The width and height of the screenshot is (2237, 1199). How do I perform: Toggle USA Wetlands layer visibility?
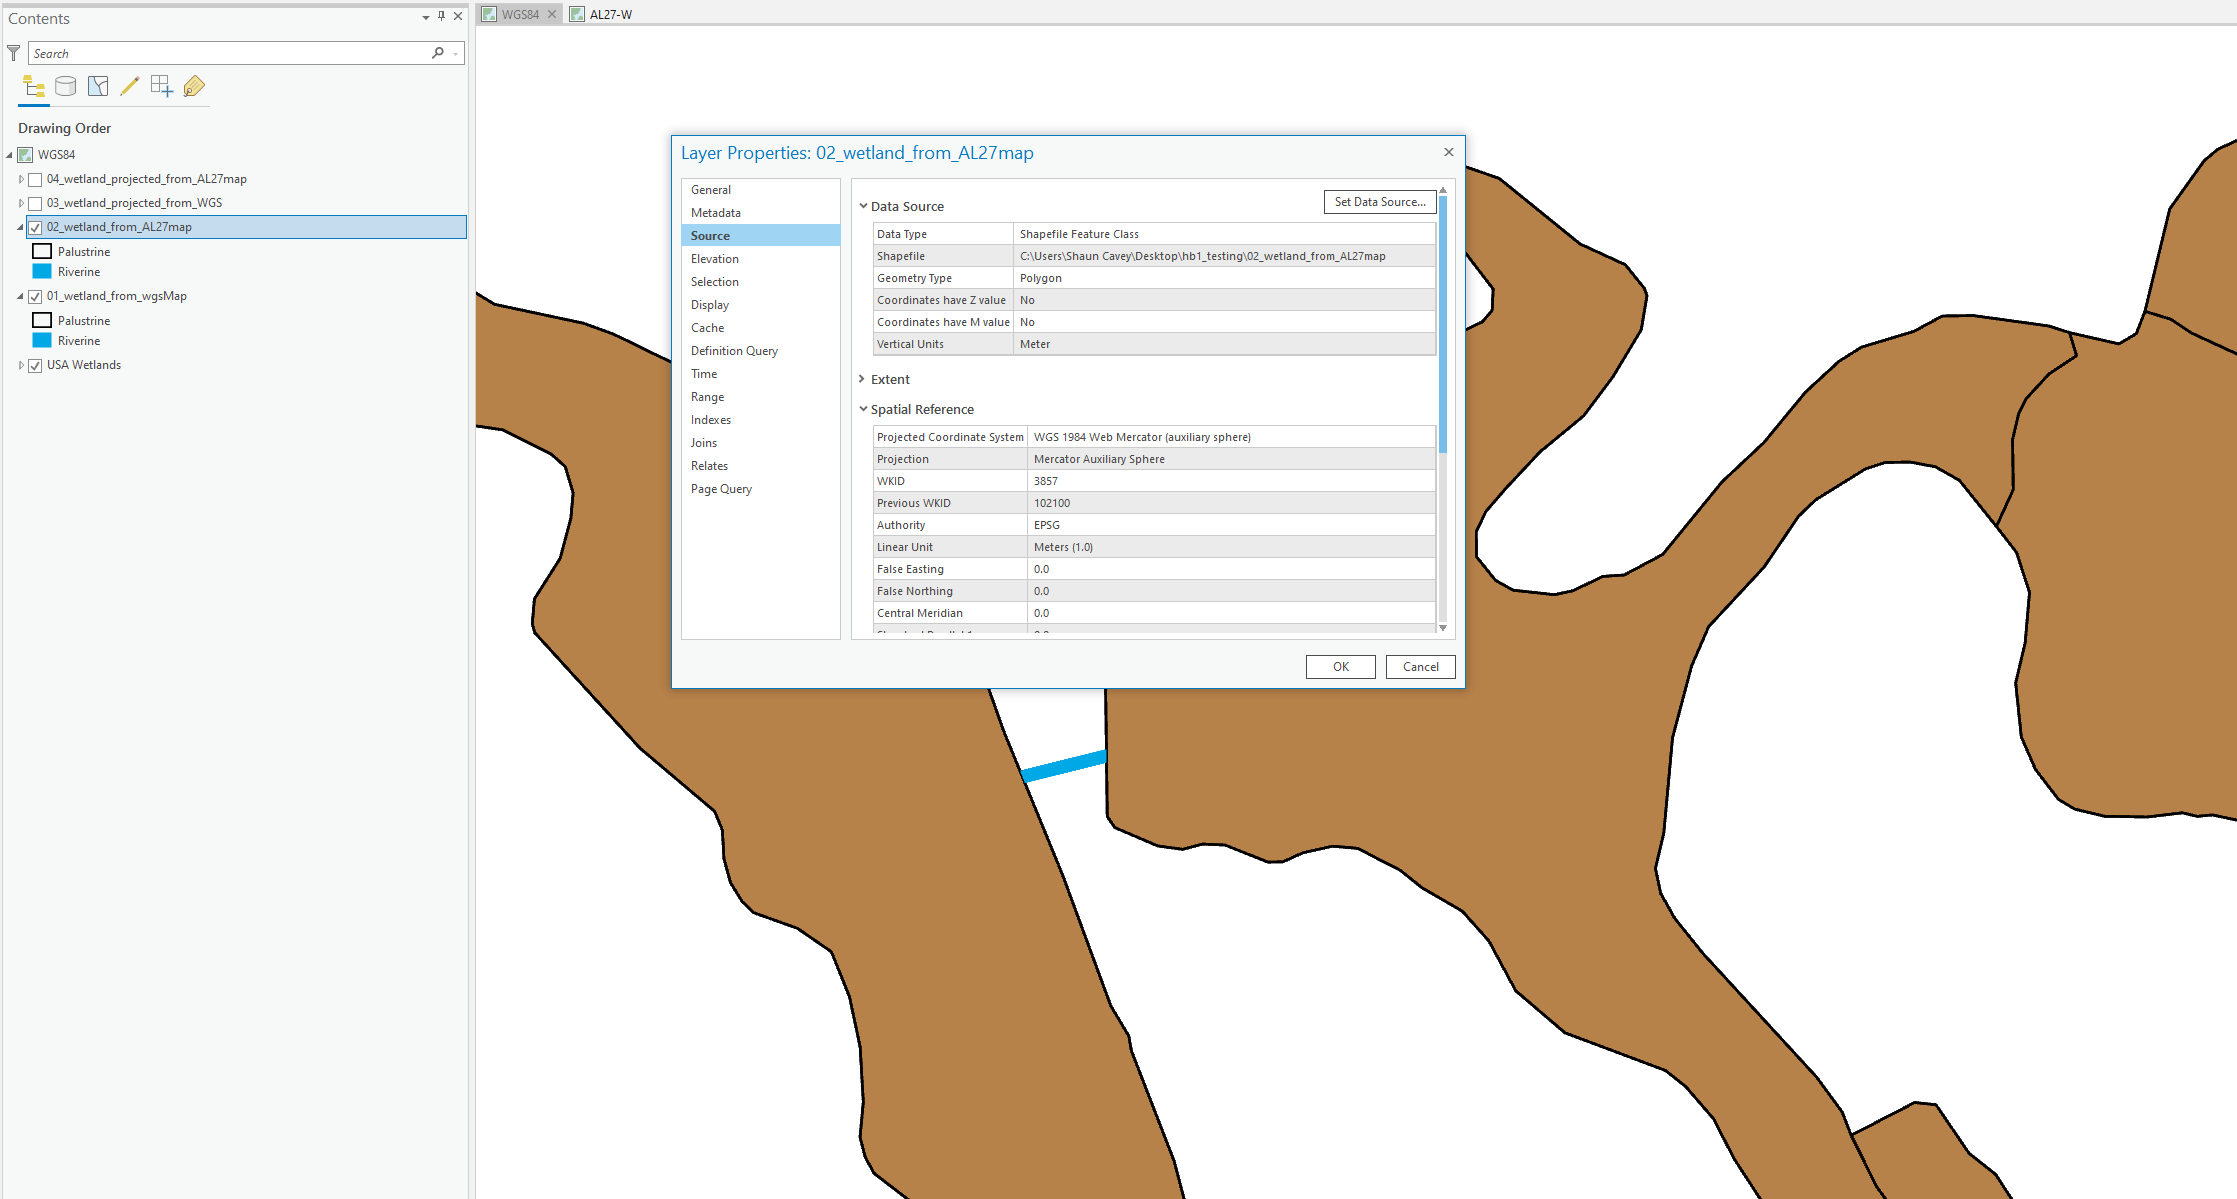pyautogui.click(x=35, y=366)
